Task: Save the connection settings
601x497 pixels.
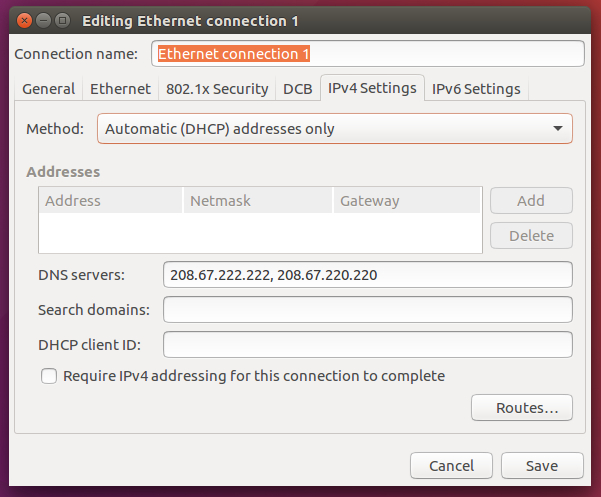Action: click(x=542, y=466)
